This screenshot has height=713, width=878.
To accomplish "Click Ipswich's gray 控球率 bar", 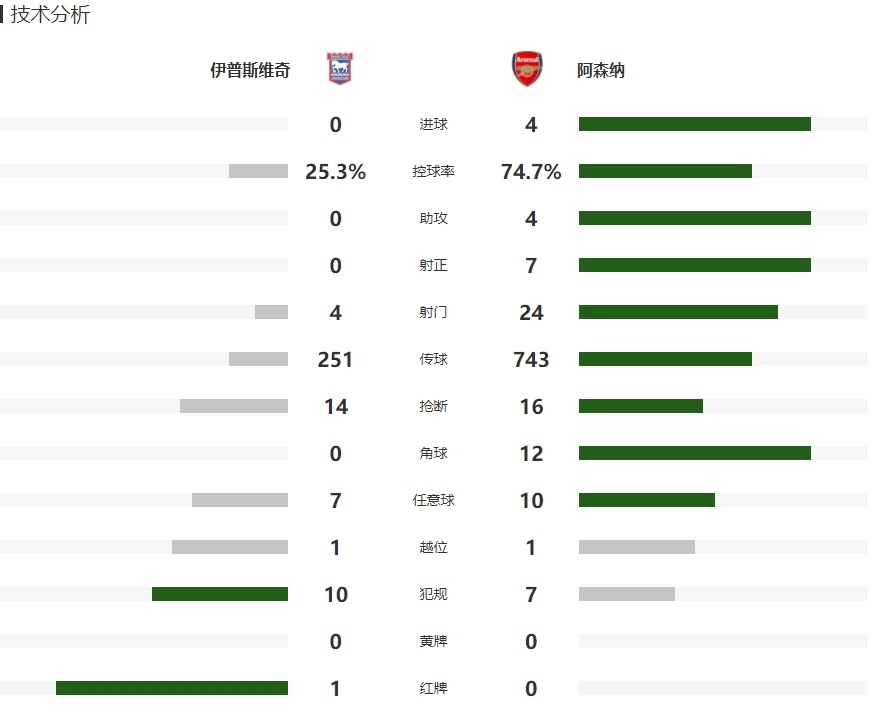I will tap(258, 171).
